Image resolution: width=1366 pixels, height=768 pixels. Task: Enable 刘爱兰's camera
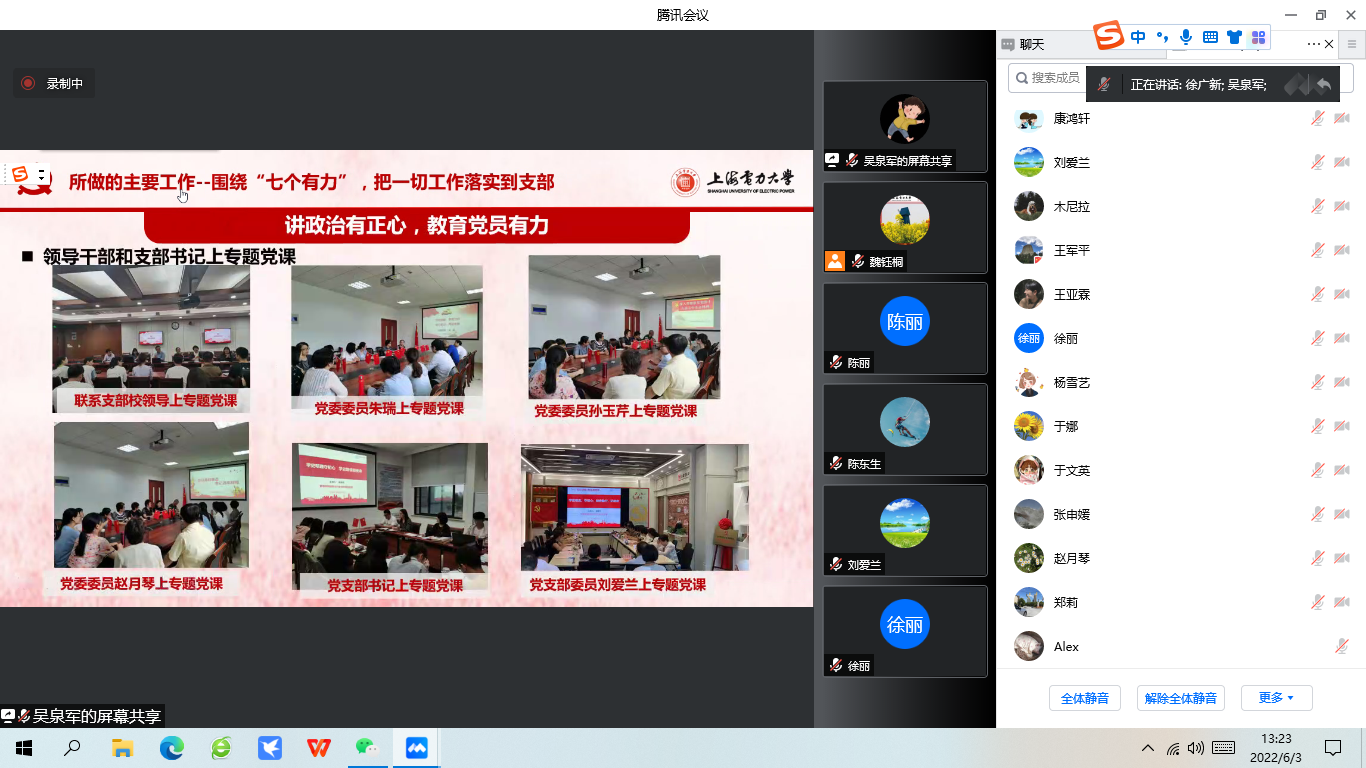click(1341, 162)
